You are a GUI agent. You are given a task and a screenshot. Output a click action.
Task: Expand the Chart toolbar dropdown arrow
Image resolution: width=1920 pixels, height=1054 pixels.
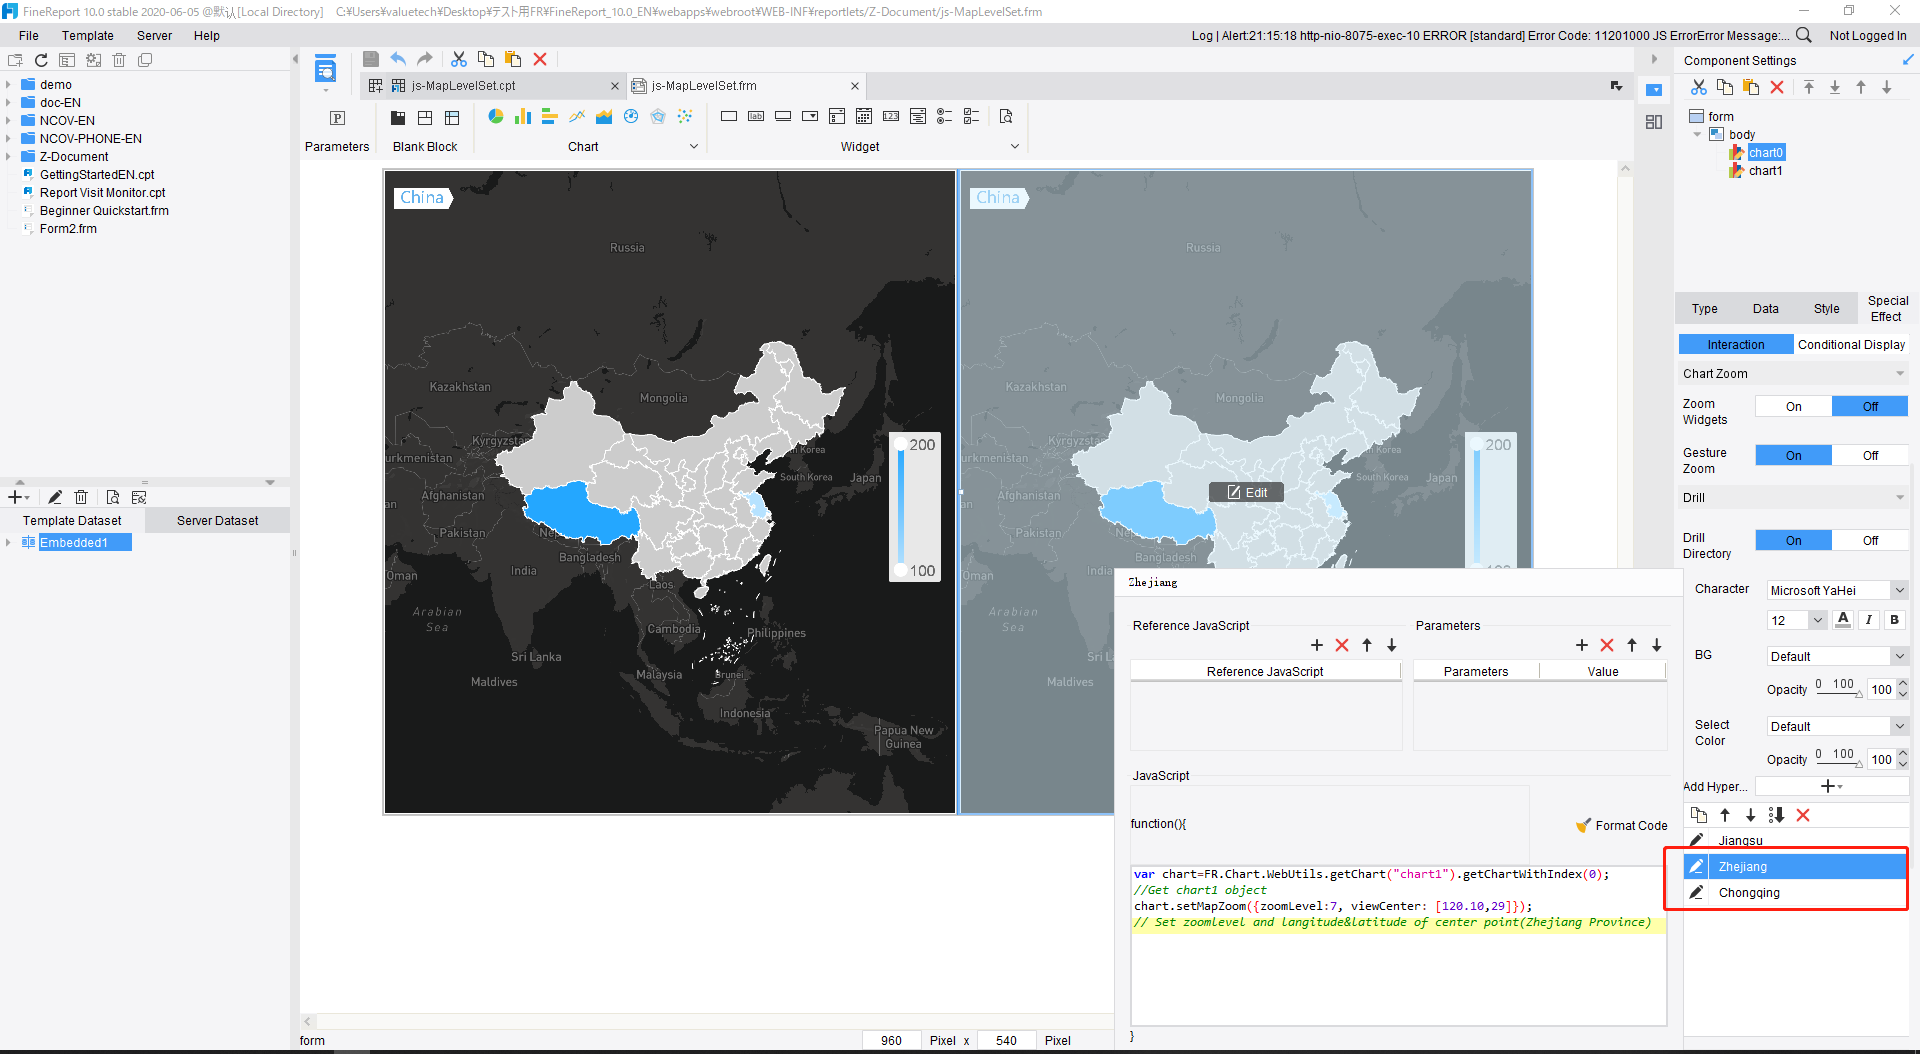click(694, 146)
